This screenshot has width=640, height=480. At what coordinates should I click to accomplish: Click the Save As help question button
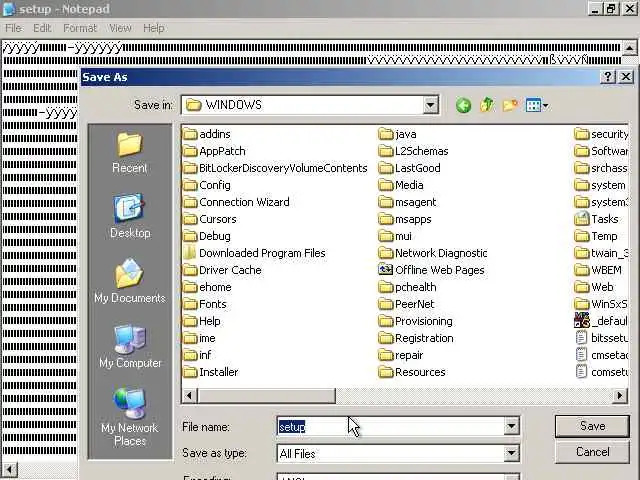[x=608, y=77]
